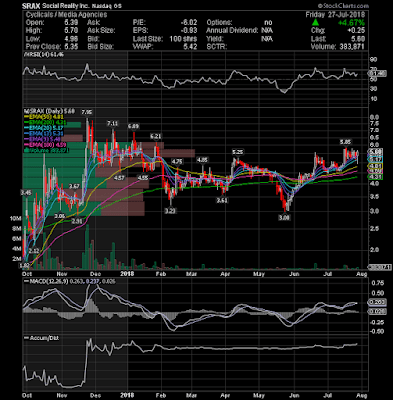Select the Open price 5.39

coord(71,23)
